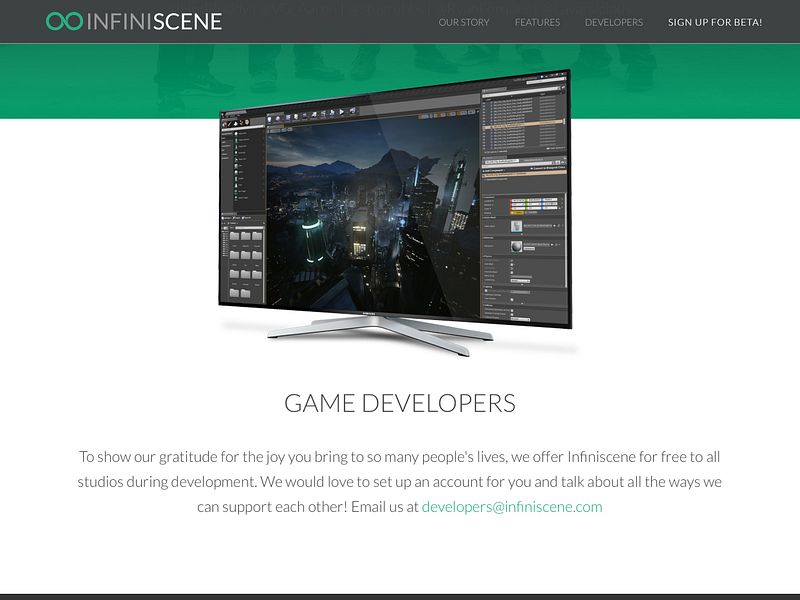Email developers@infiniscene.com link

(x=512, y=507)
